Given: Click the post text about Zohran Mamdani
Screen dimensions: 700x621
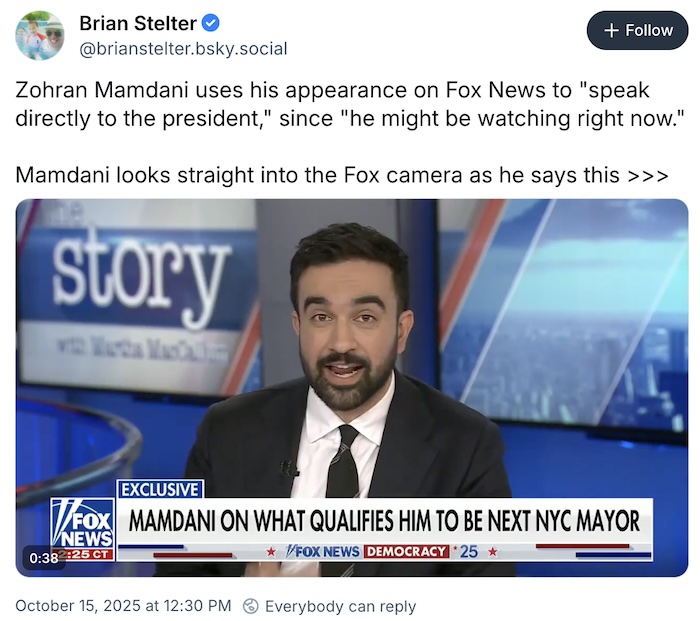Looking at the screenshot, I should (x=350, y=104).
